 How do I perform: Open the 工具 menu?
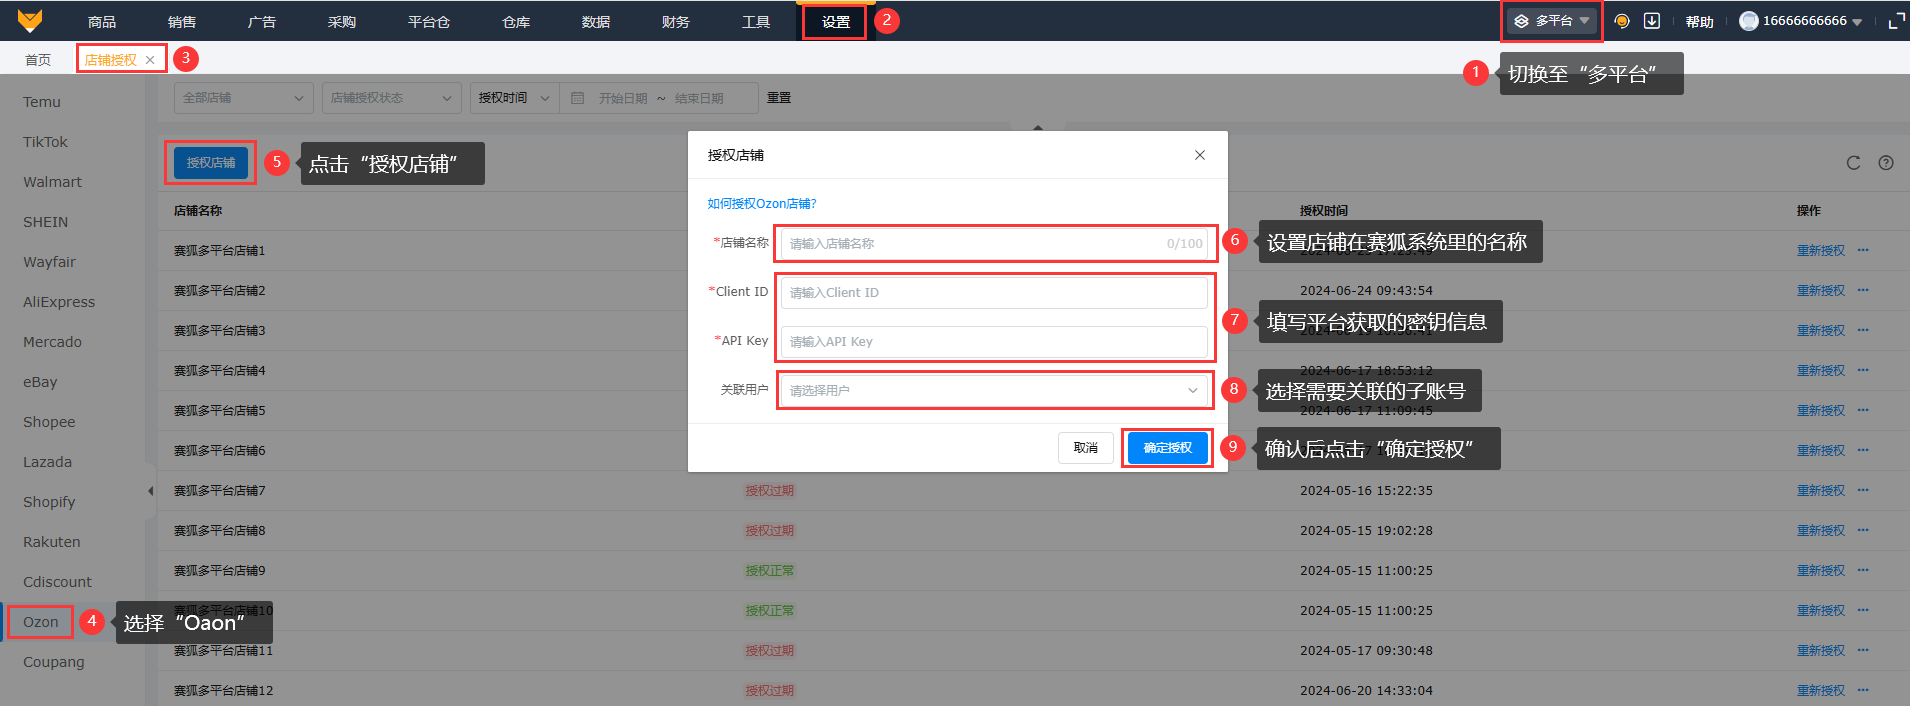[x=756, y=21]
